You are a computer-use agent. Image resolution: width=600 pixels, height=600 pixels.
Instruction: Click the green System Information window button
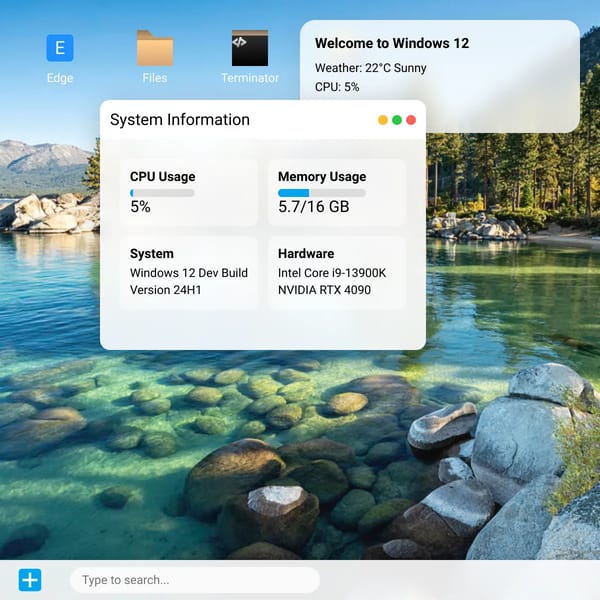click(x=397, y=120)
